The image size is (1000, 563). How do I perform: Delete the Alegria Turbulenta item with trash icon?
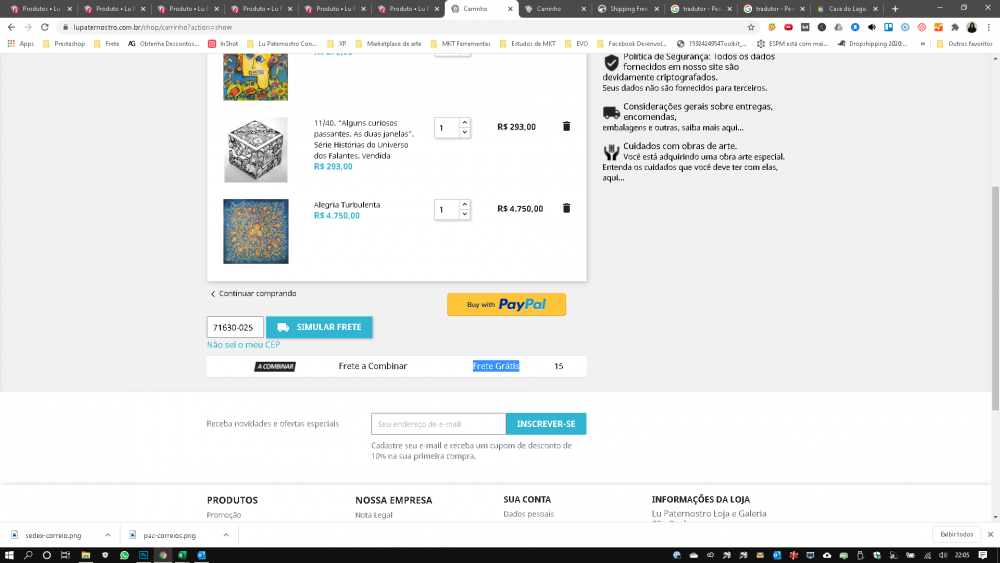(x=566, y=208)
